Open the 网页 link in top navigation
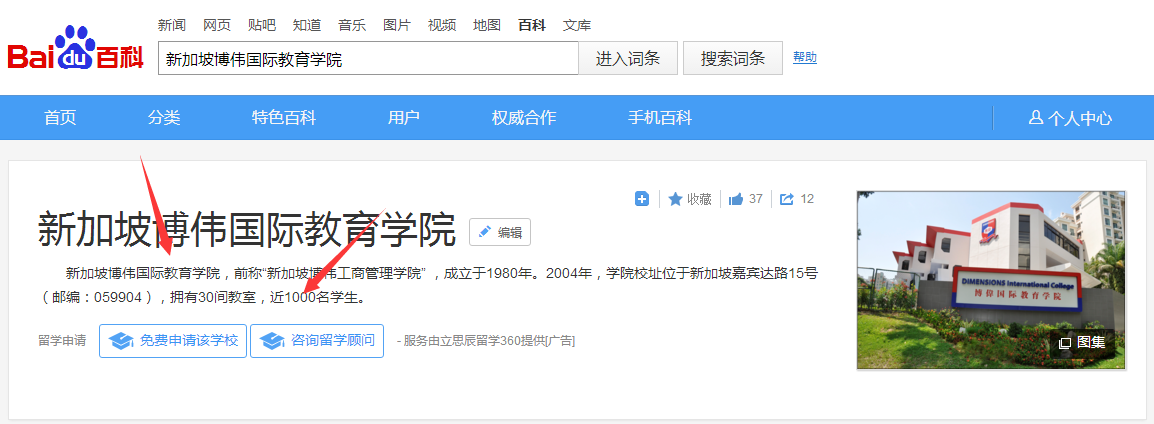 click(x=217, y=25)
